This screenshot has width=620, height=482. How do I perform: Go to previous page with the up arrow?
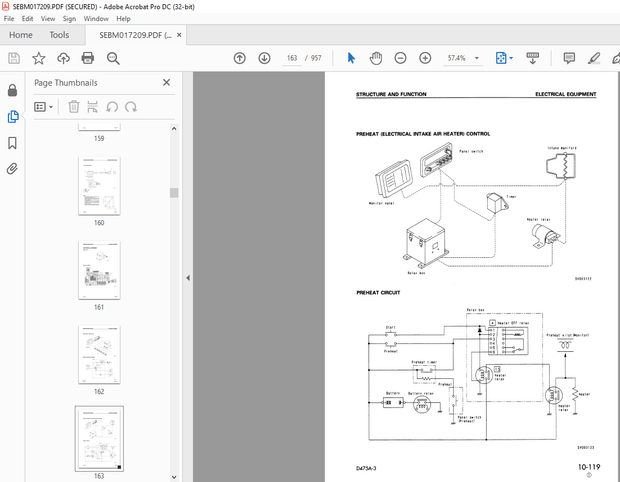240,58
